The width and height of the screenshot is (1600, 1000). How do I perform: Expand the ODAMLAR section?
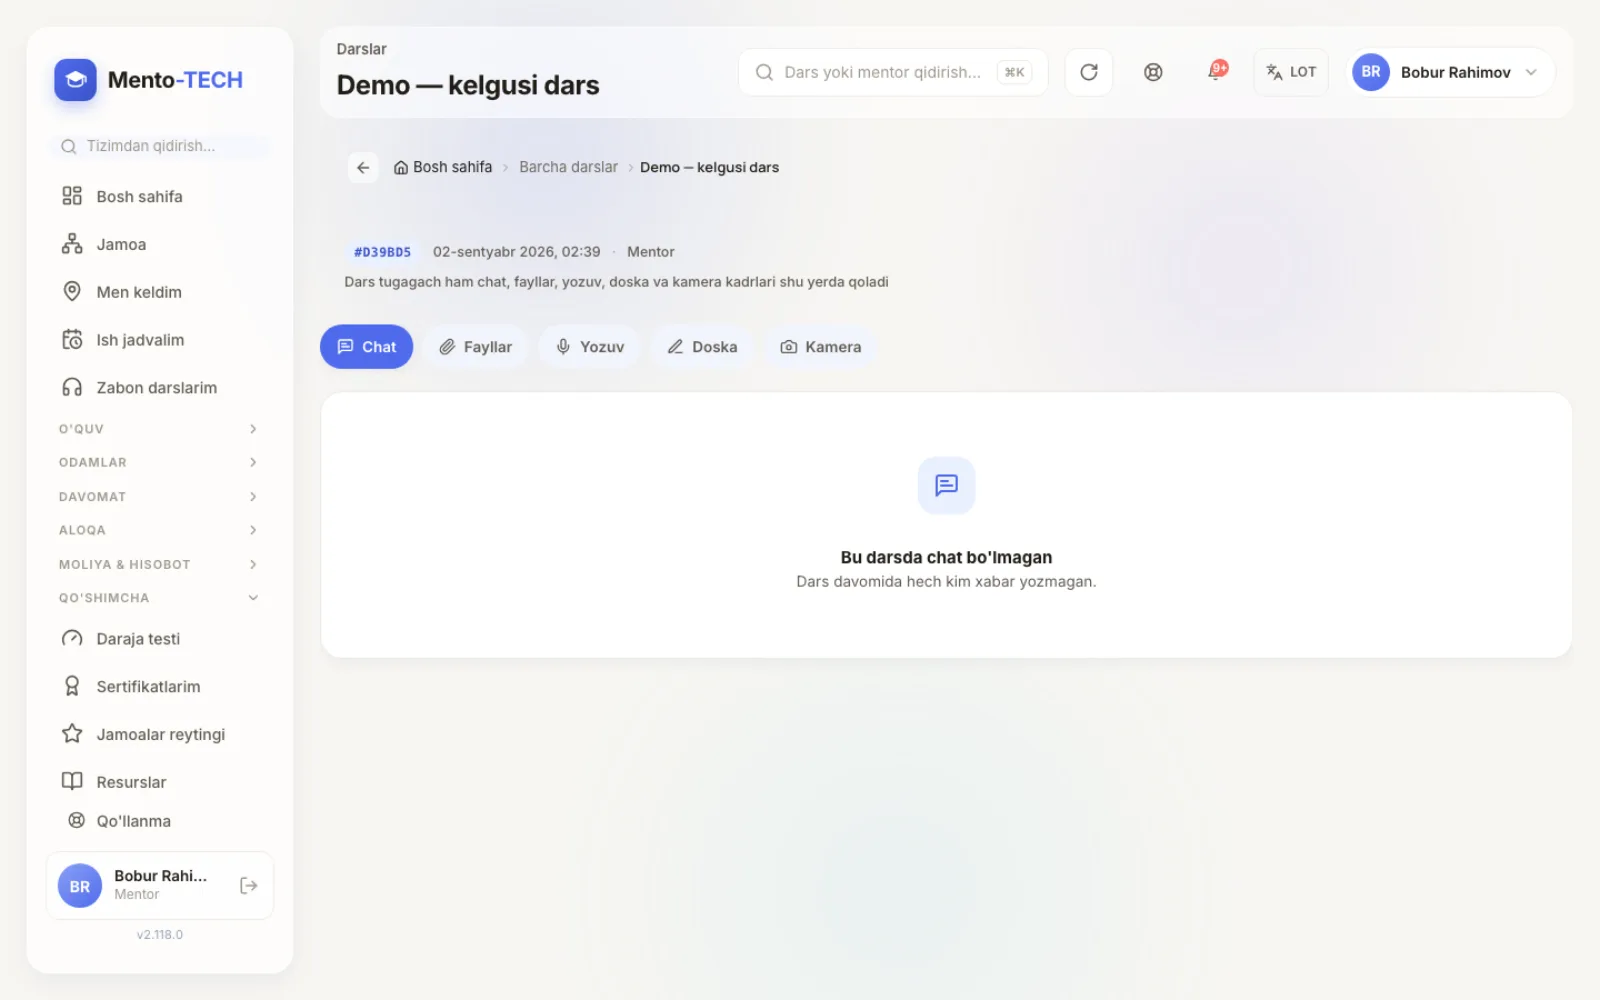160,463
